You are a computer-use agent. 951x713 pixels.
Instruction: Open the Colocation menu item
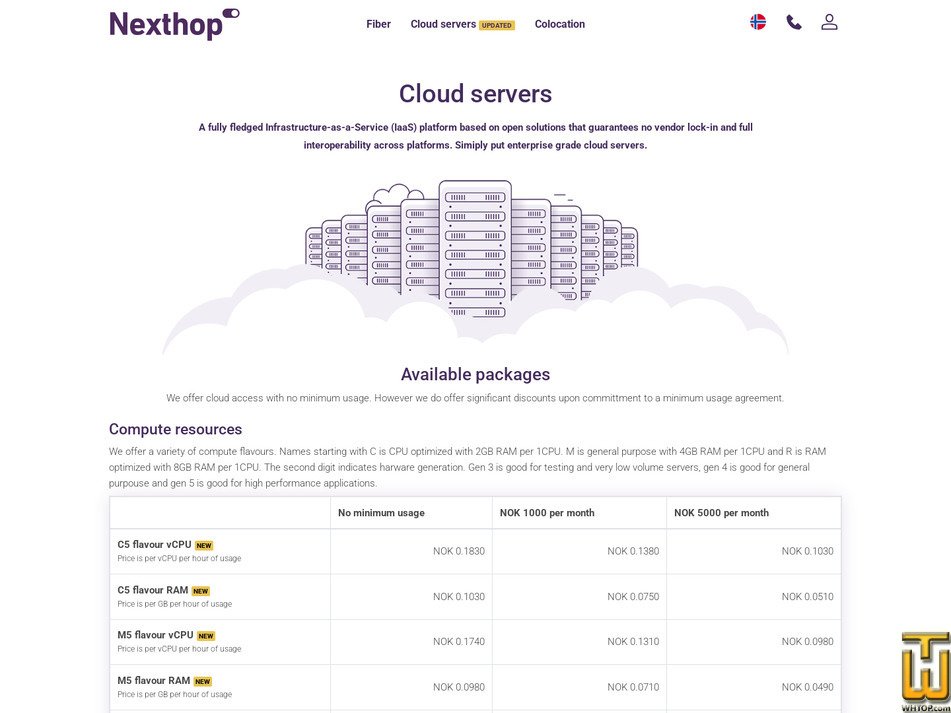560,24
